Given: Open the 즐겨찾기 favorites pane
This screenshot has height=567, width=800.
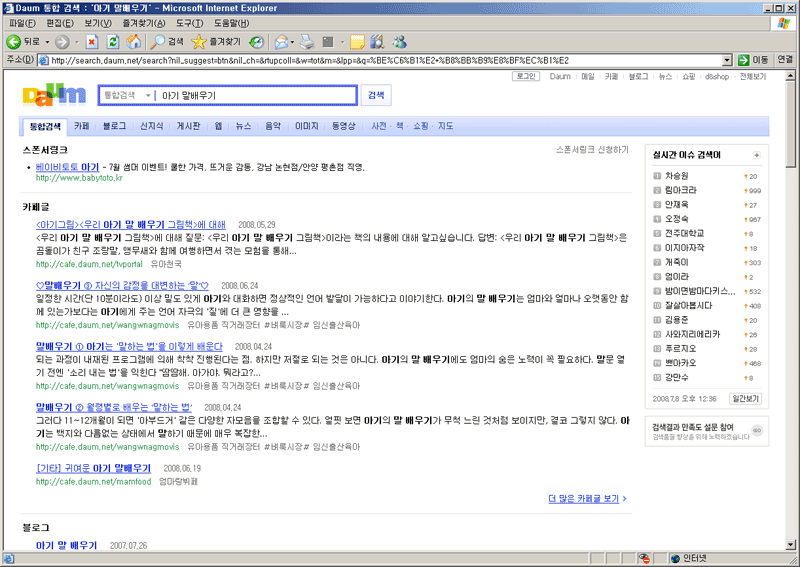Looking at the screenshot, I should 216,42.
